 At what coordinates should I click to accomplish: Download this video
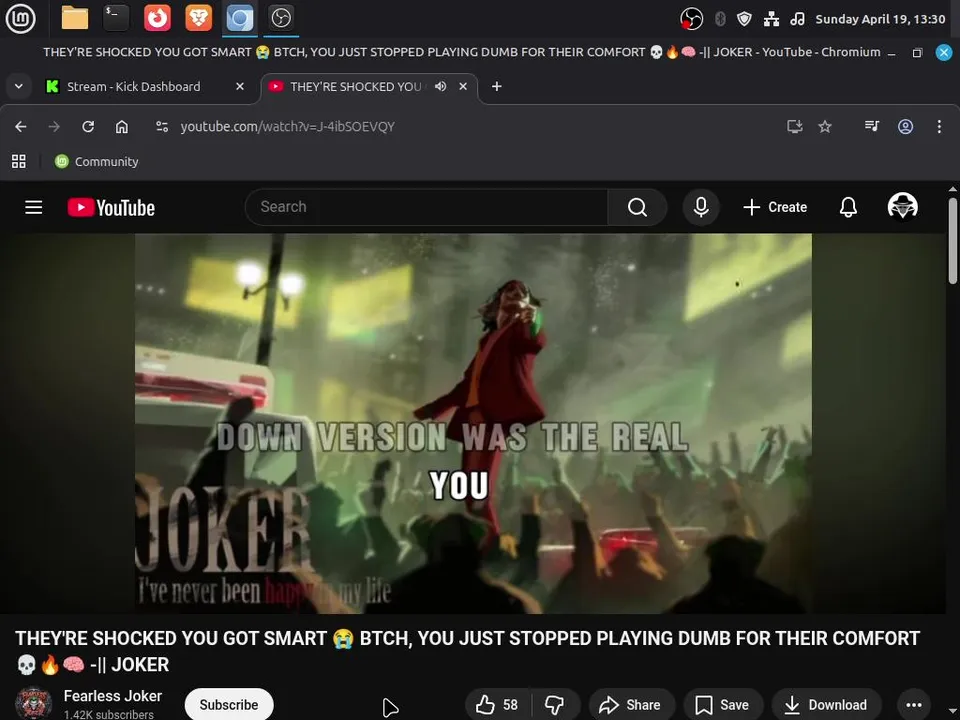pyautogui.click(x=827, y=705)
